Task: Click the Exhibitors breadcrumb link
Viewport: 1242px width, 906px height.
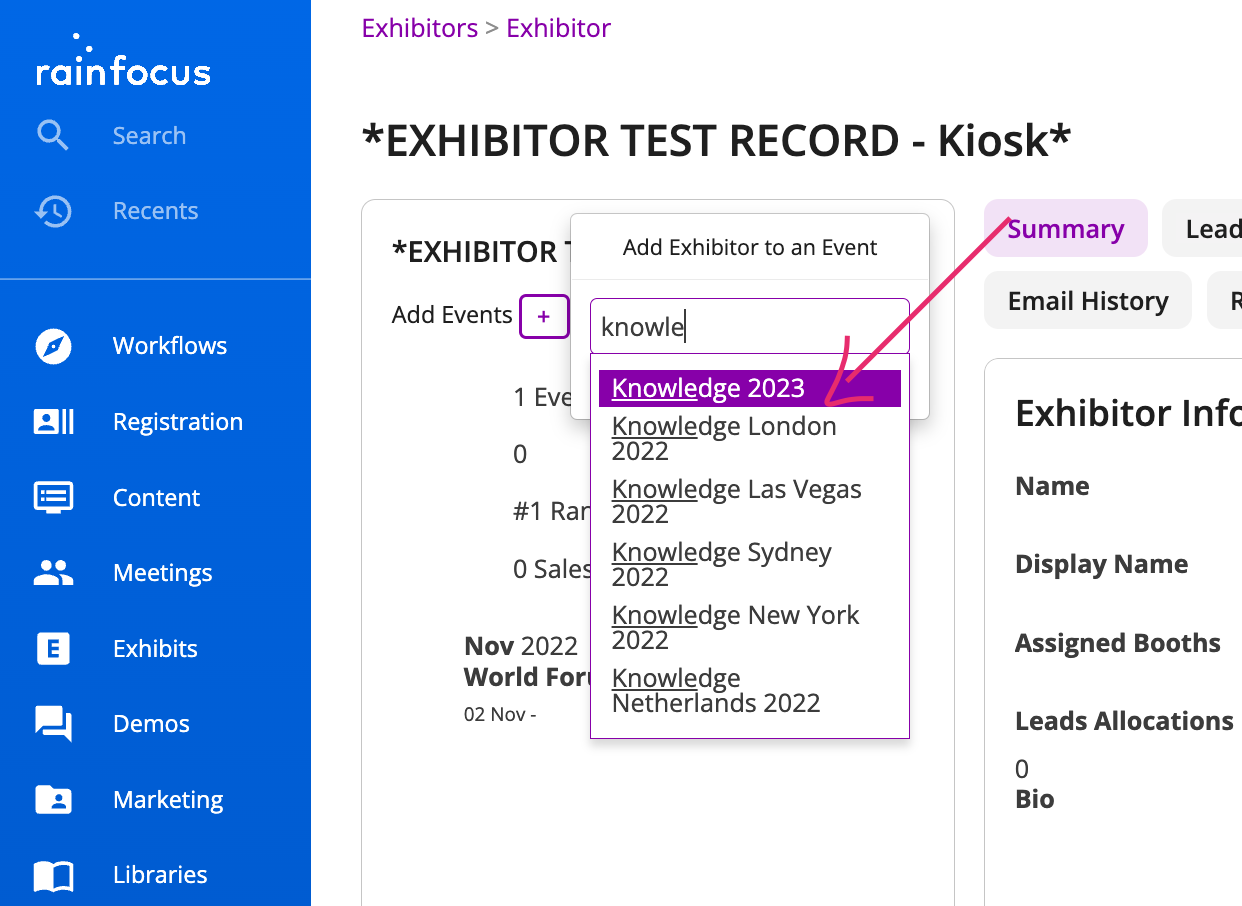Action: 420,28
